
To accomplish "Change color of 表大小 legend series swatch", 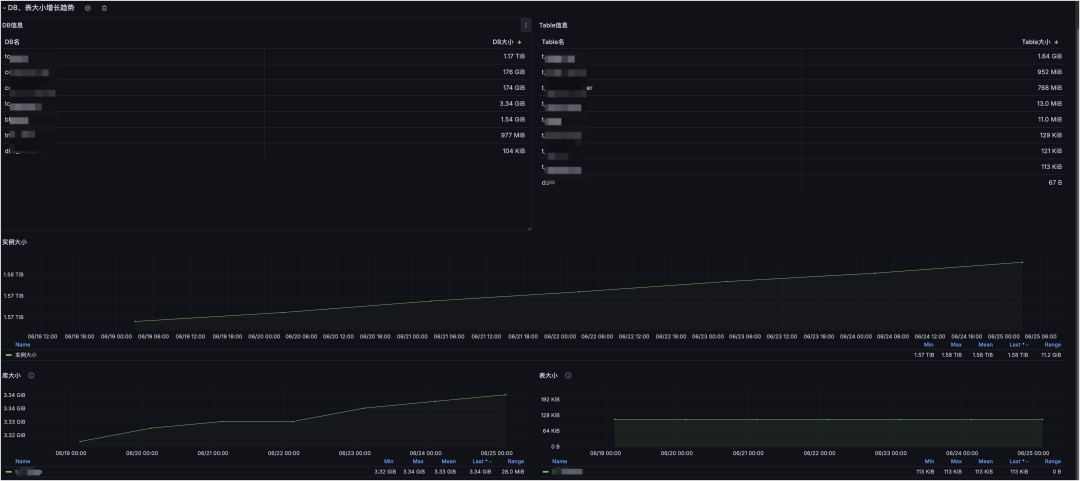I will point(546,472).
